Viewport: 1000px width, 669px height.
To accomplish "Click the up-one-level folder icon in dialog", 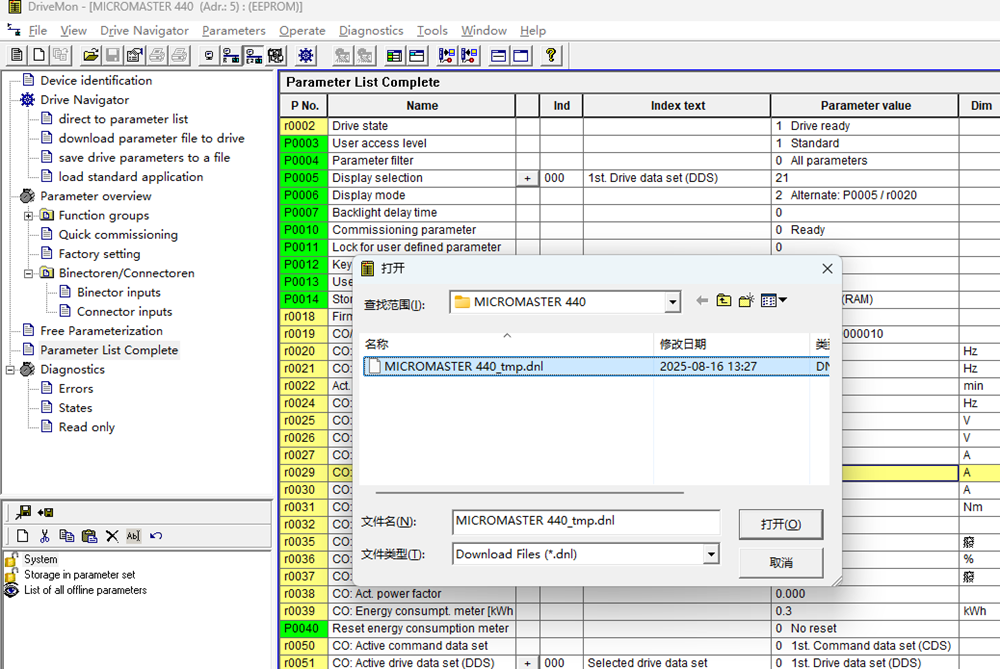I will tap(724, 300).
